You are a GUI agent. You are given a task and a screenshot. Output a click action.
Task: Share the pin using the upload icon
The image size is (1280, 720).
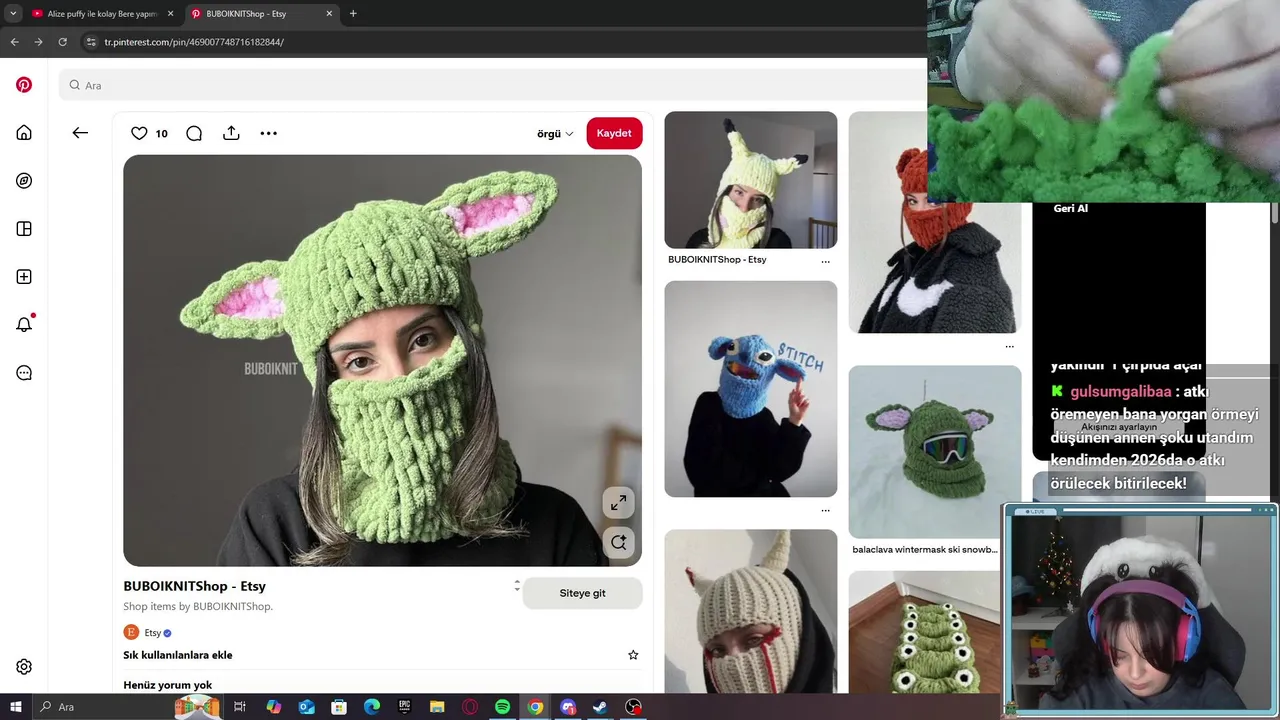coord(231,133)
